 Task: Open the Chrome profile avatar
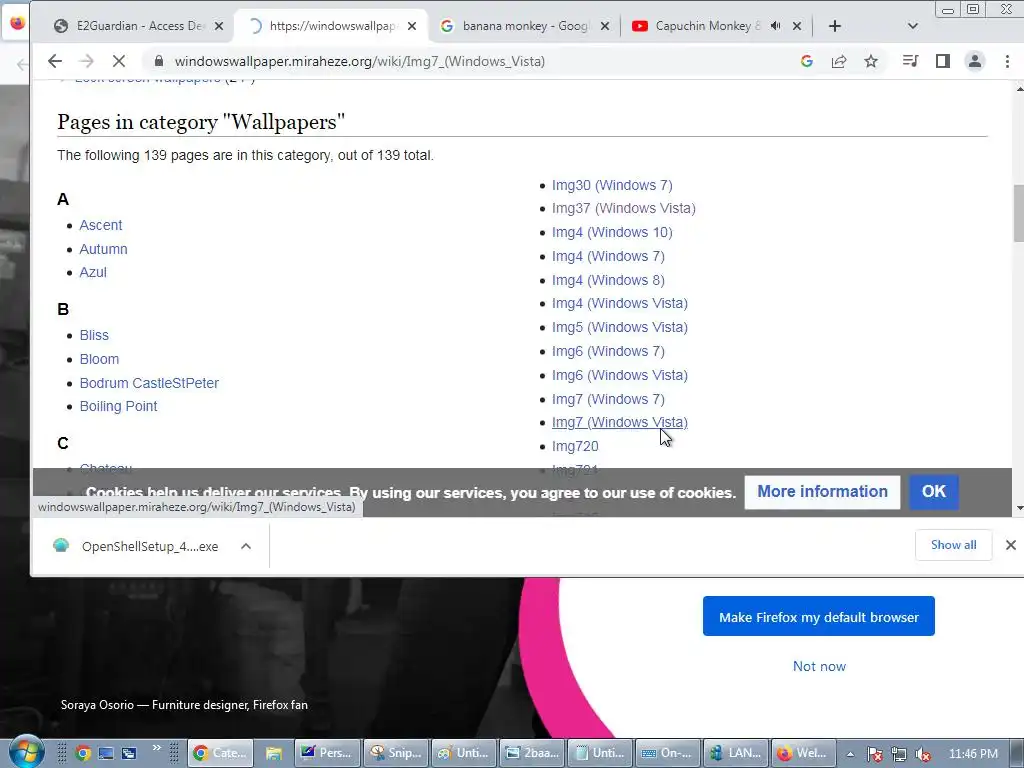pyautogui.click(x=974, y=61)
